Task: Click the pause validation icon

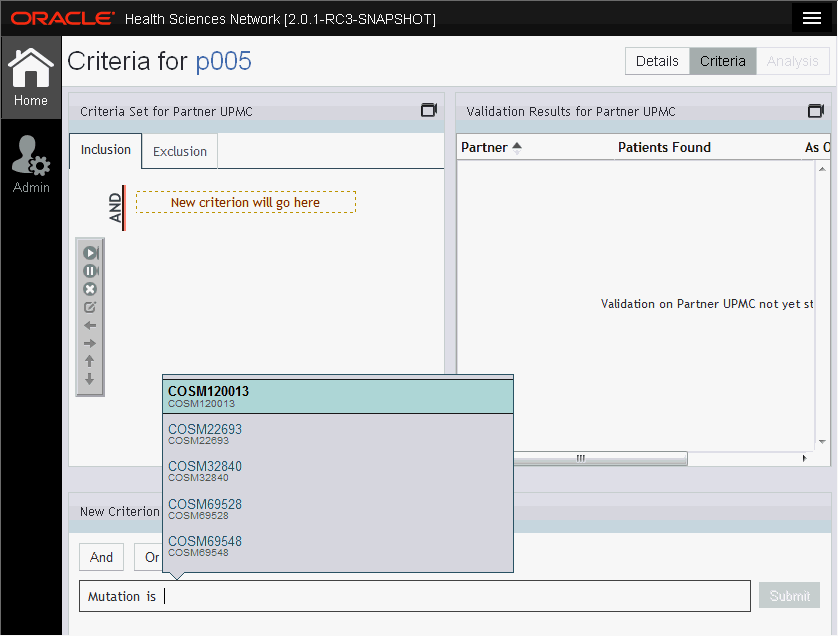Action: [x=90, y=271]
